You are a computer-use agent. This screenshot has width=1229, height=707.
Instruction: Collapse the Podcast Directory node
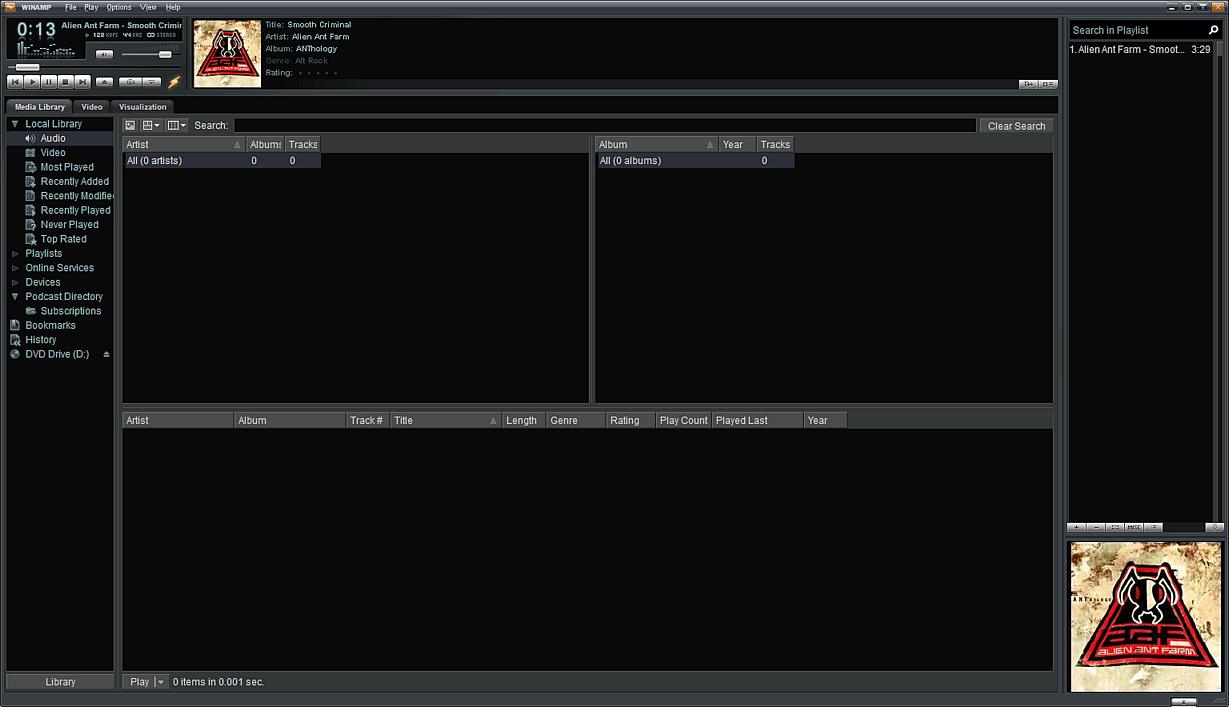pyautogui.click(x=15, y=297)
